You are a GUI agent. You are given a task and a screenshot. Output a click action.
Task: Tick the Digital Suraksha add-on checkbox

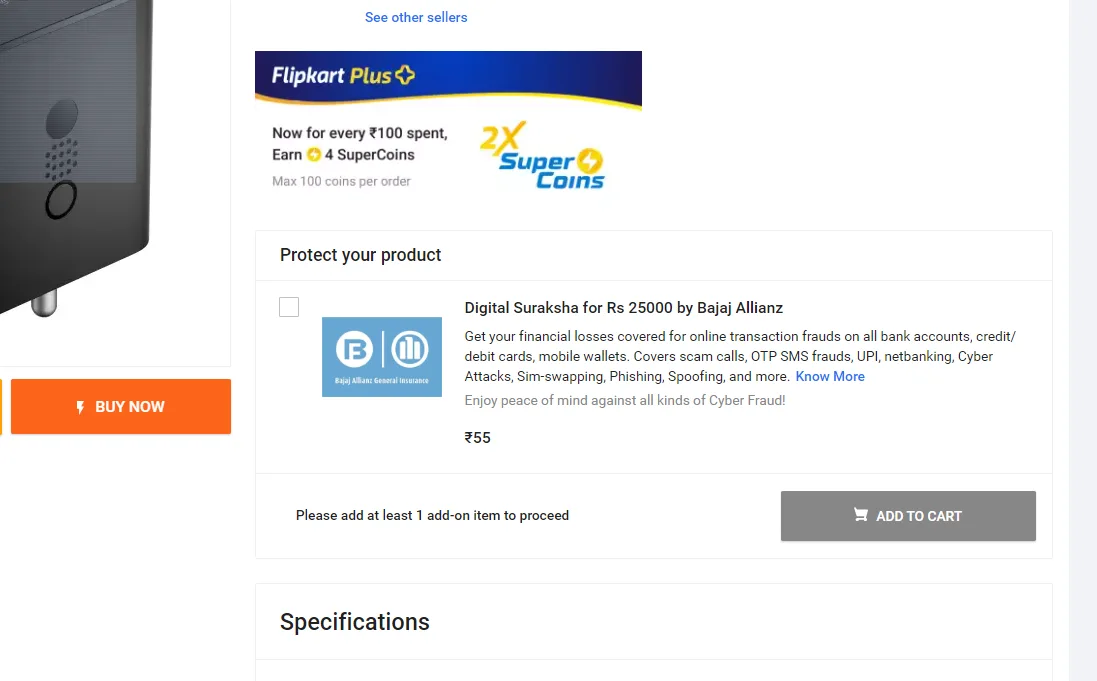289,307
